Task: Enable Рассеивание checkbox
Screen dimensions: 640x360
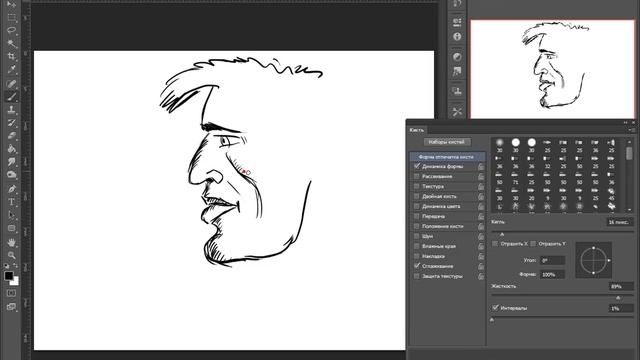Action: tap(417, 176)
